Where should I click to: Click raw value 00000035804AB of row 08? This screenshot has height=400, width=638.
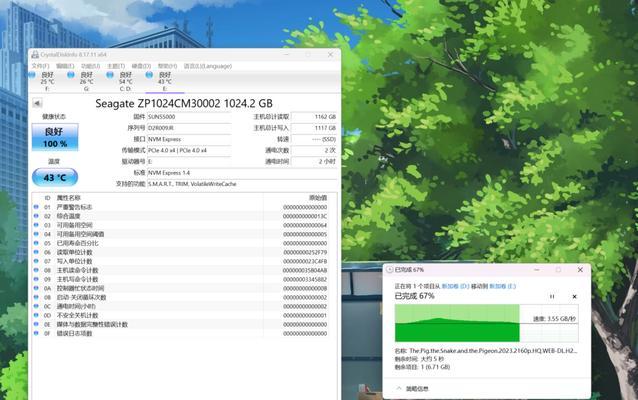(305, 270)
